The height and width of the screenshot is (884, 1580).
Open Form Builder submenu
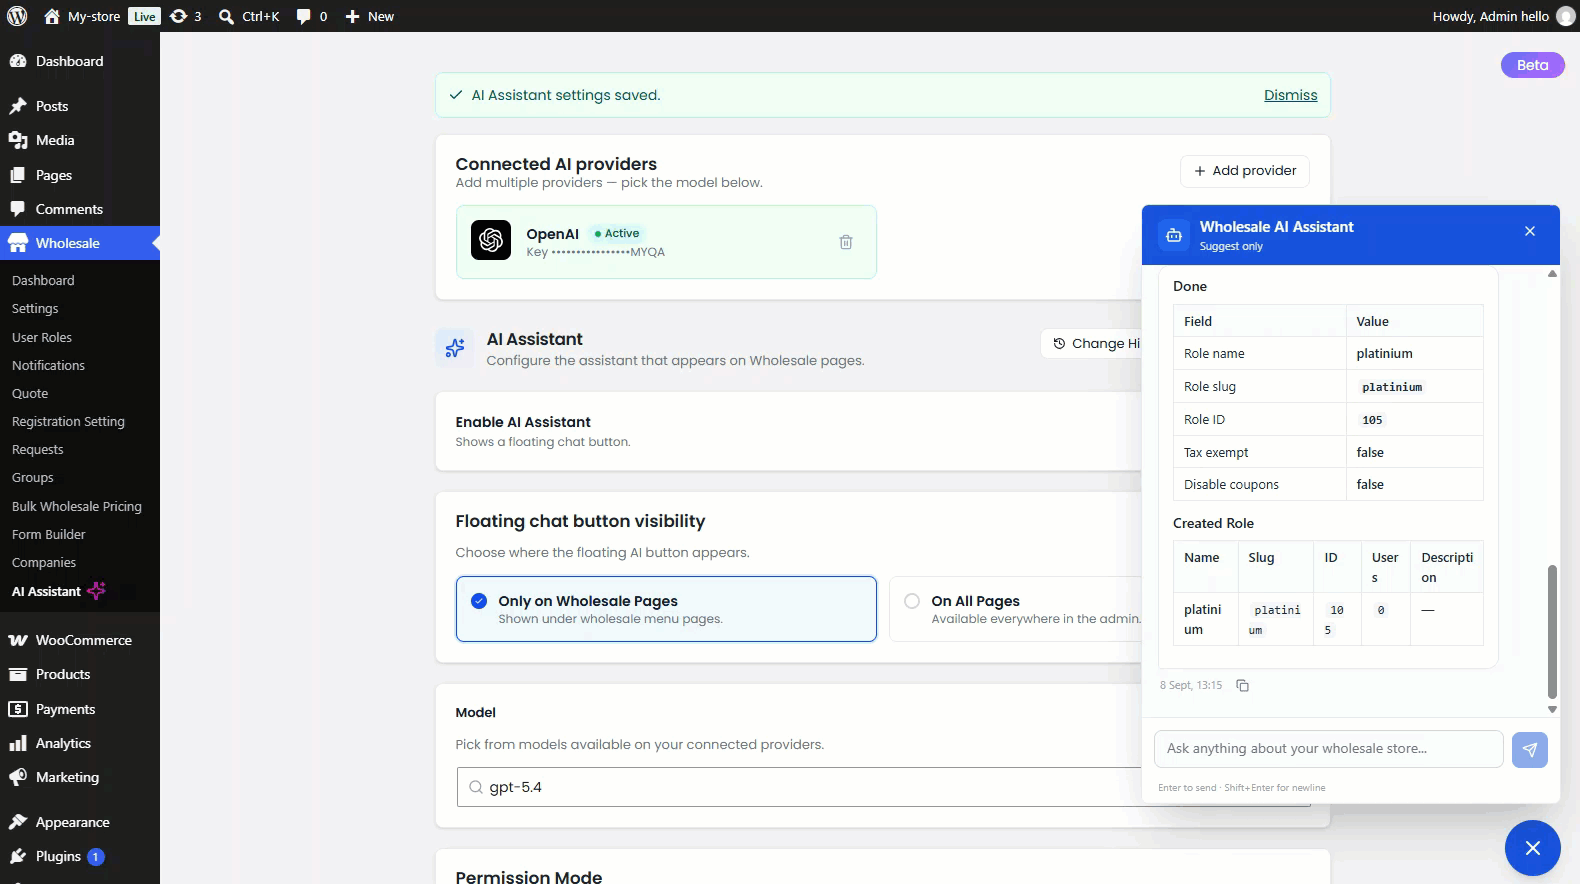point(49,534)
